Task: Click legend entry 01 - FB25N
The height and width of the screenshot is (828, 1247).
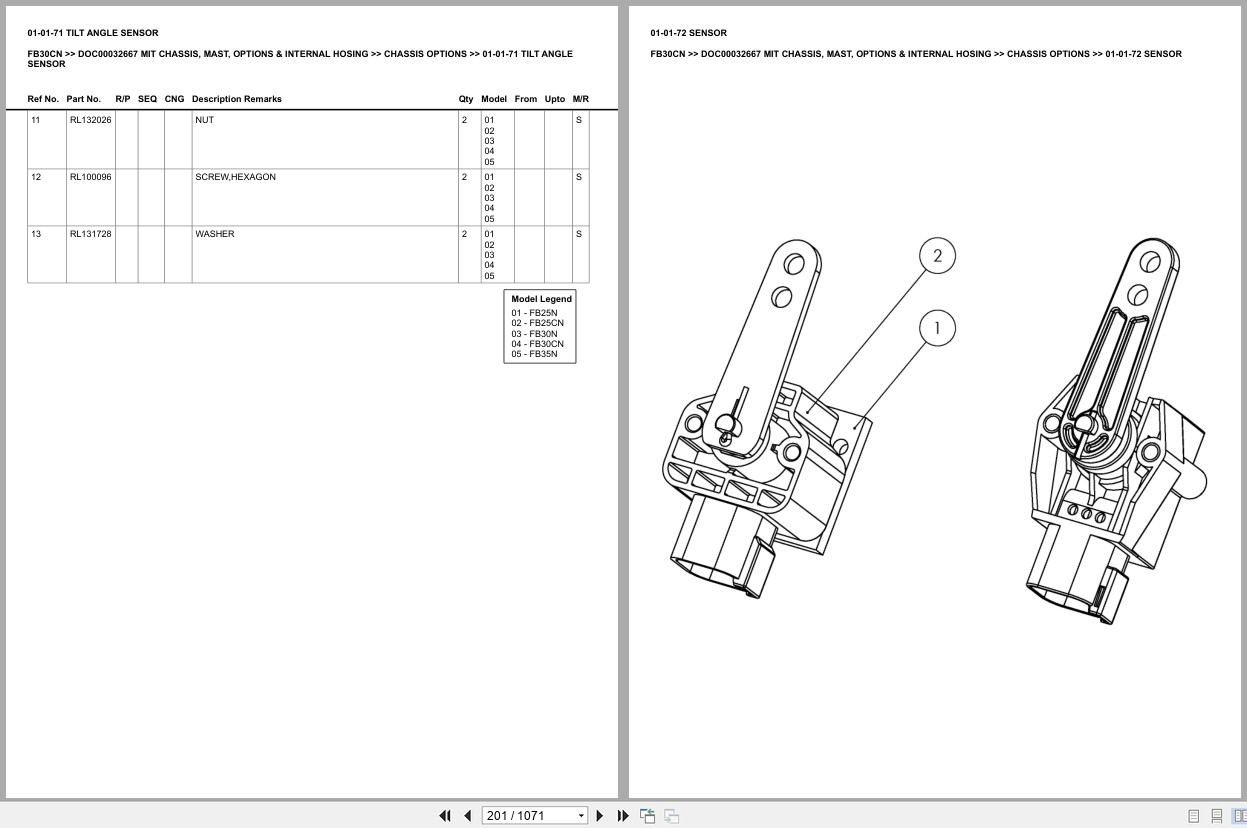Action: [535, 313]
